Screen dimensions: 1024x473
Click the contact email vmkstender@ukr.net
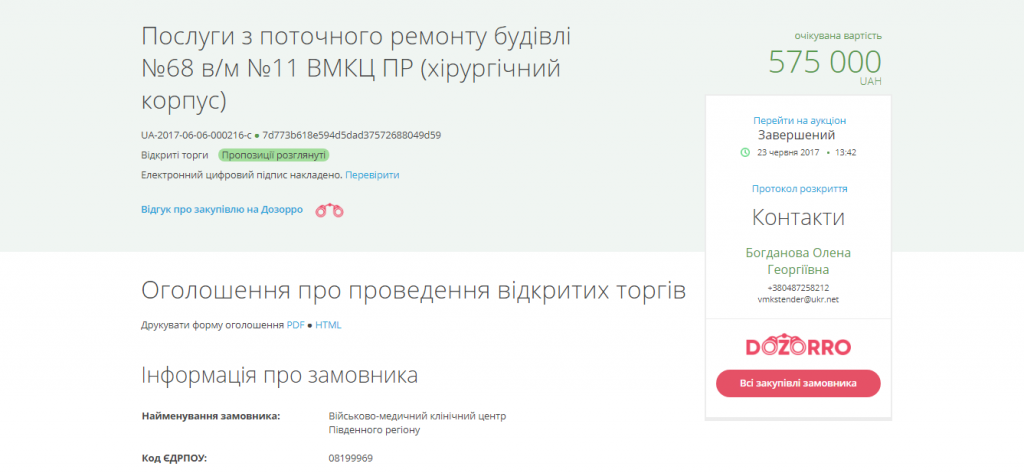[x=798, y=299]
